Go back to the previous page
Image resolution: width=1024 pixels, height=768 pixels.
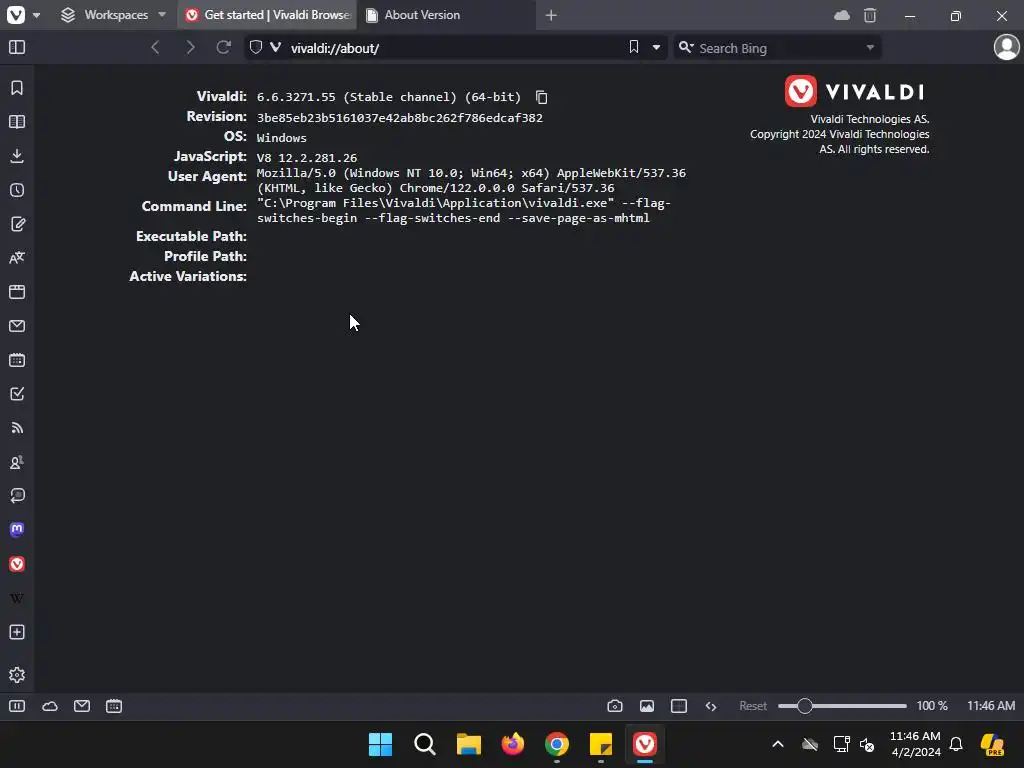[x=155, y=47]
